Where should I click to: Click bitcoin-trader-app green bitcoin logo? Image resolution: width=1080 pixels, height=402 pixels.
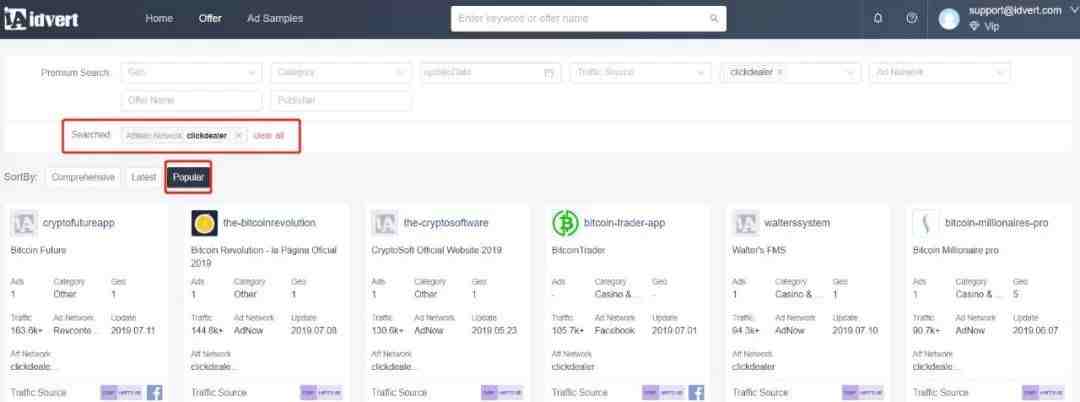565,223
